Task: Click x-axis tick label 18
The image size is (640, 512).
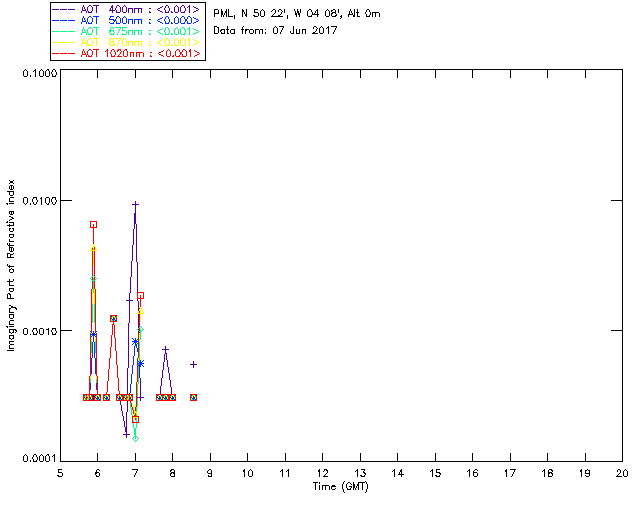Action: 547,473
